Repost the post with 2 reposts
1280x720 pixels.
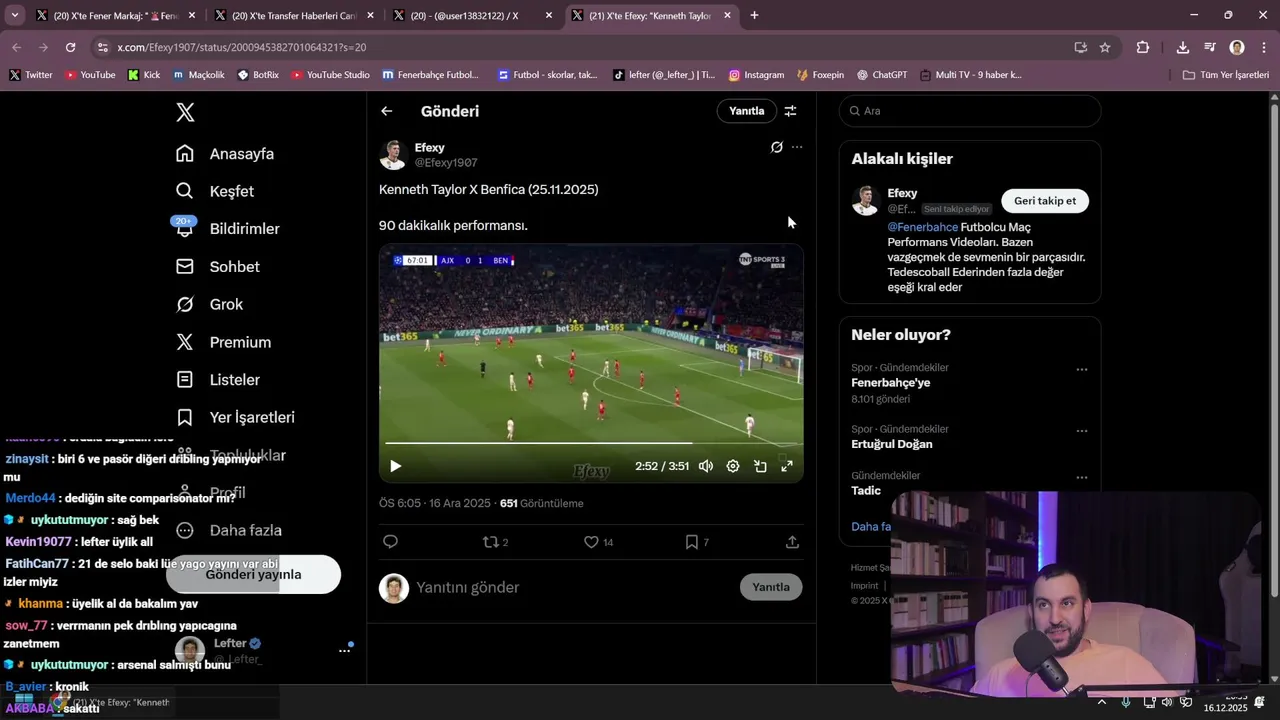pyautogui.click(x=496, y=542)
